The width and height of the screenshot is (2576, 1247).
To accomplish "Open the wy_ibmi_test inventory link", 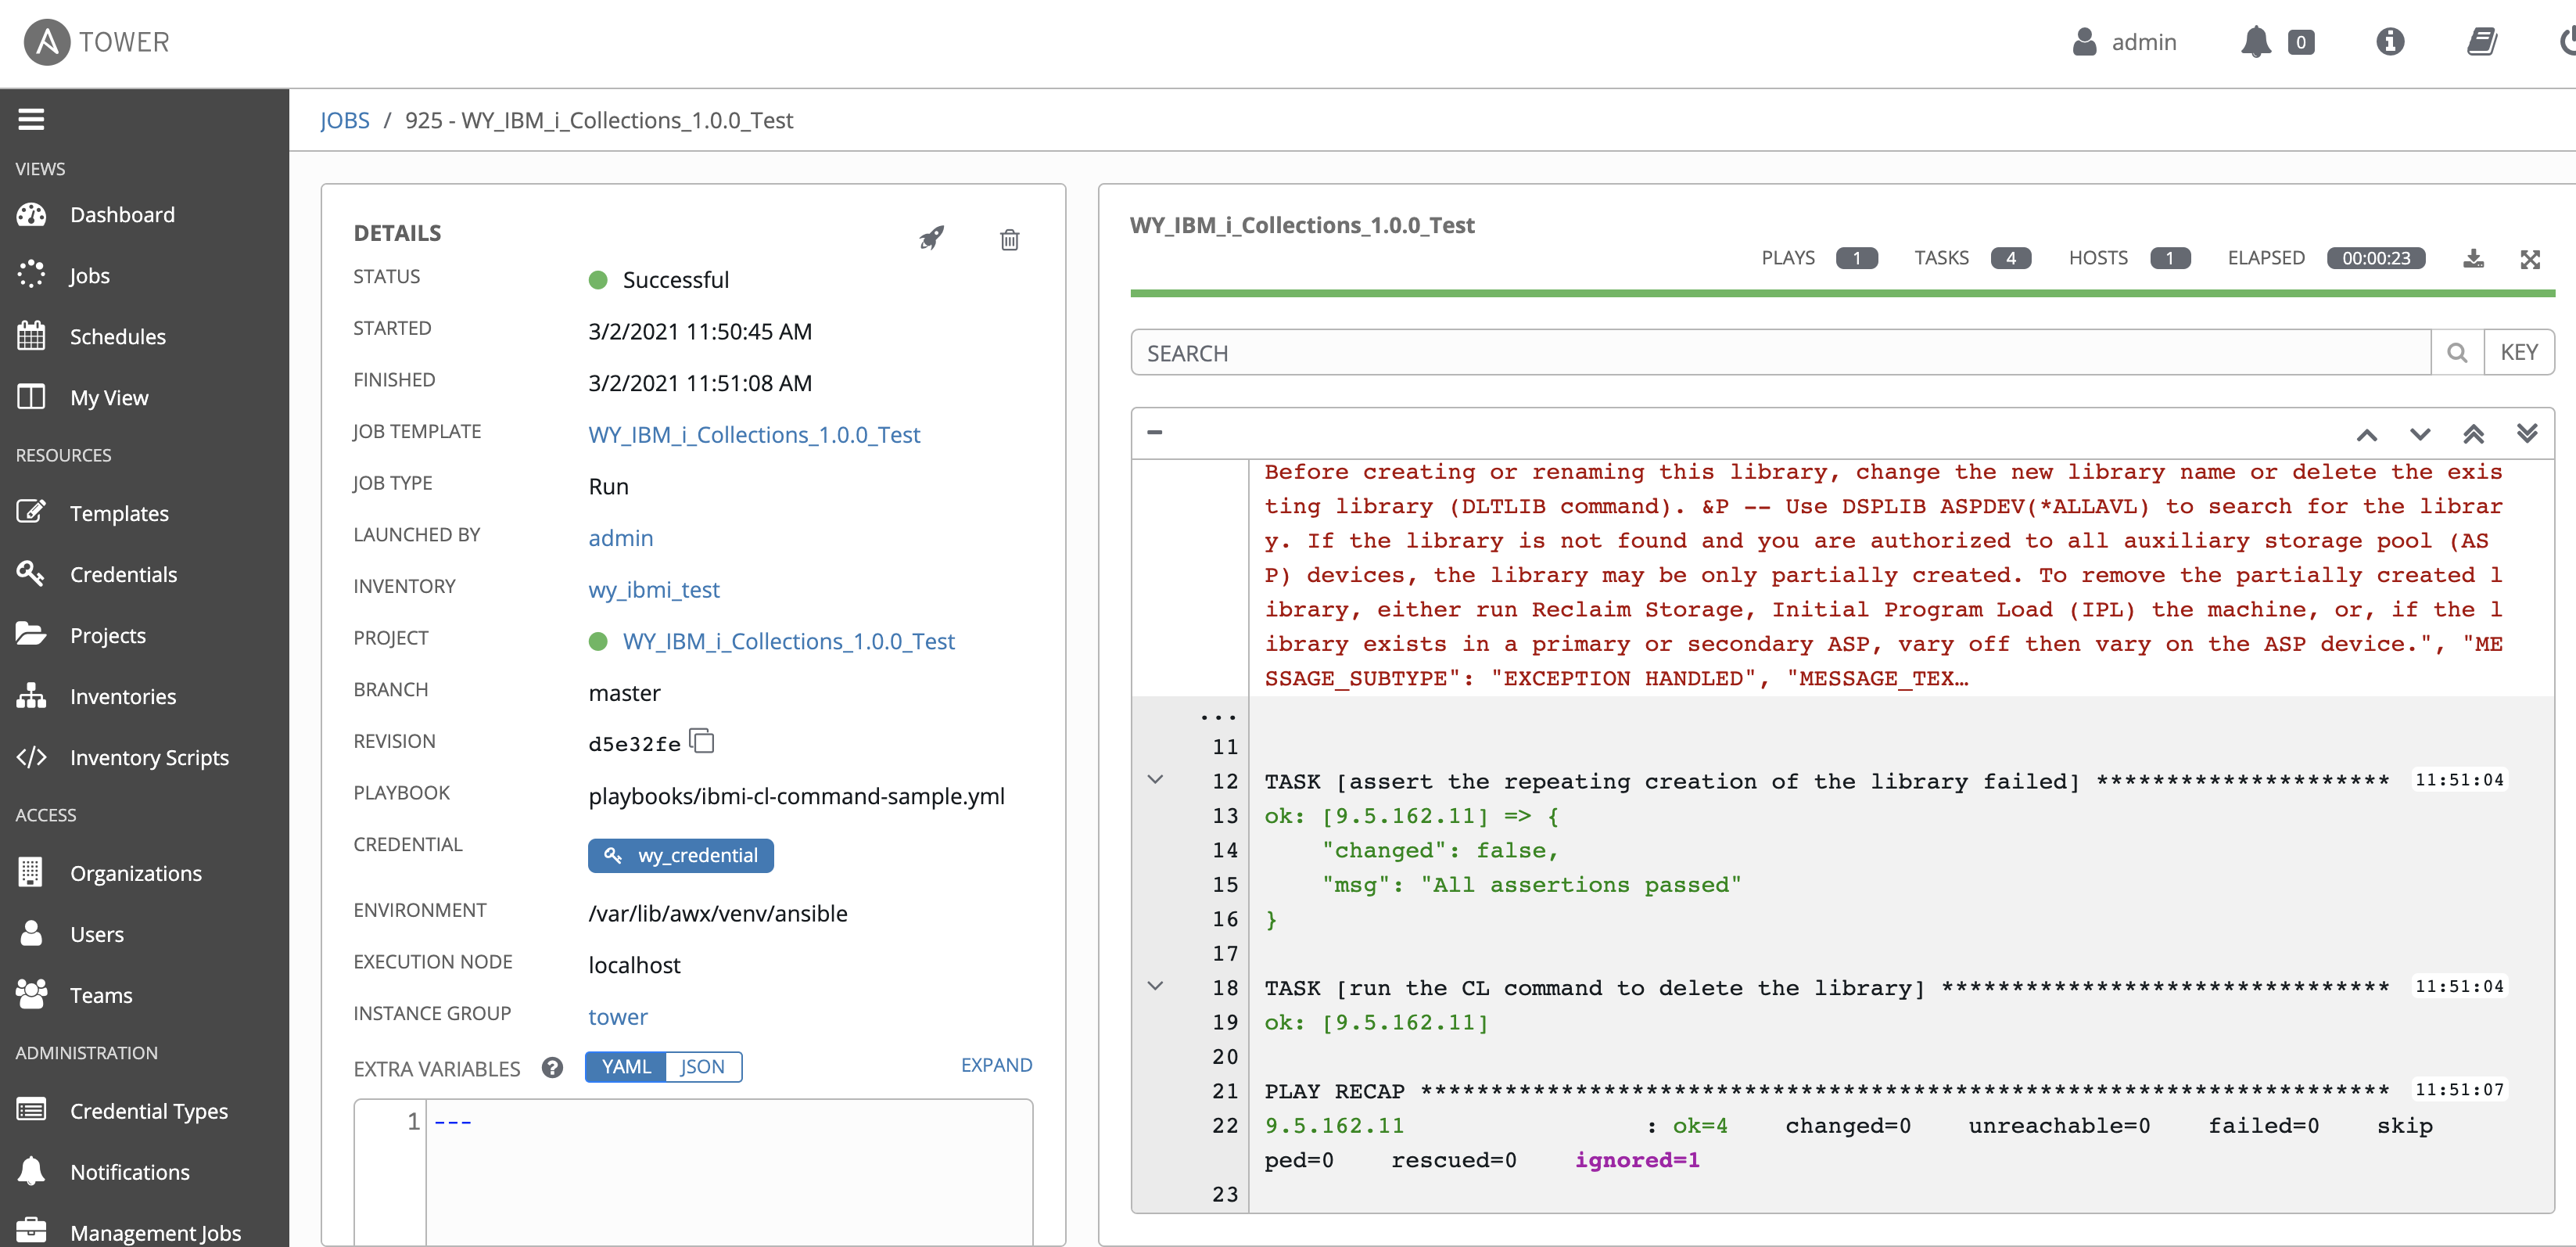I will [654, 589].
